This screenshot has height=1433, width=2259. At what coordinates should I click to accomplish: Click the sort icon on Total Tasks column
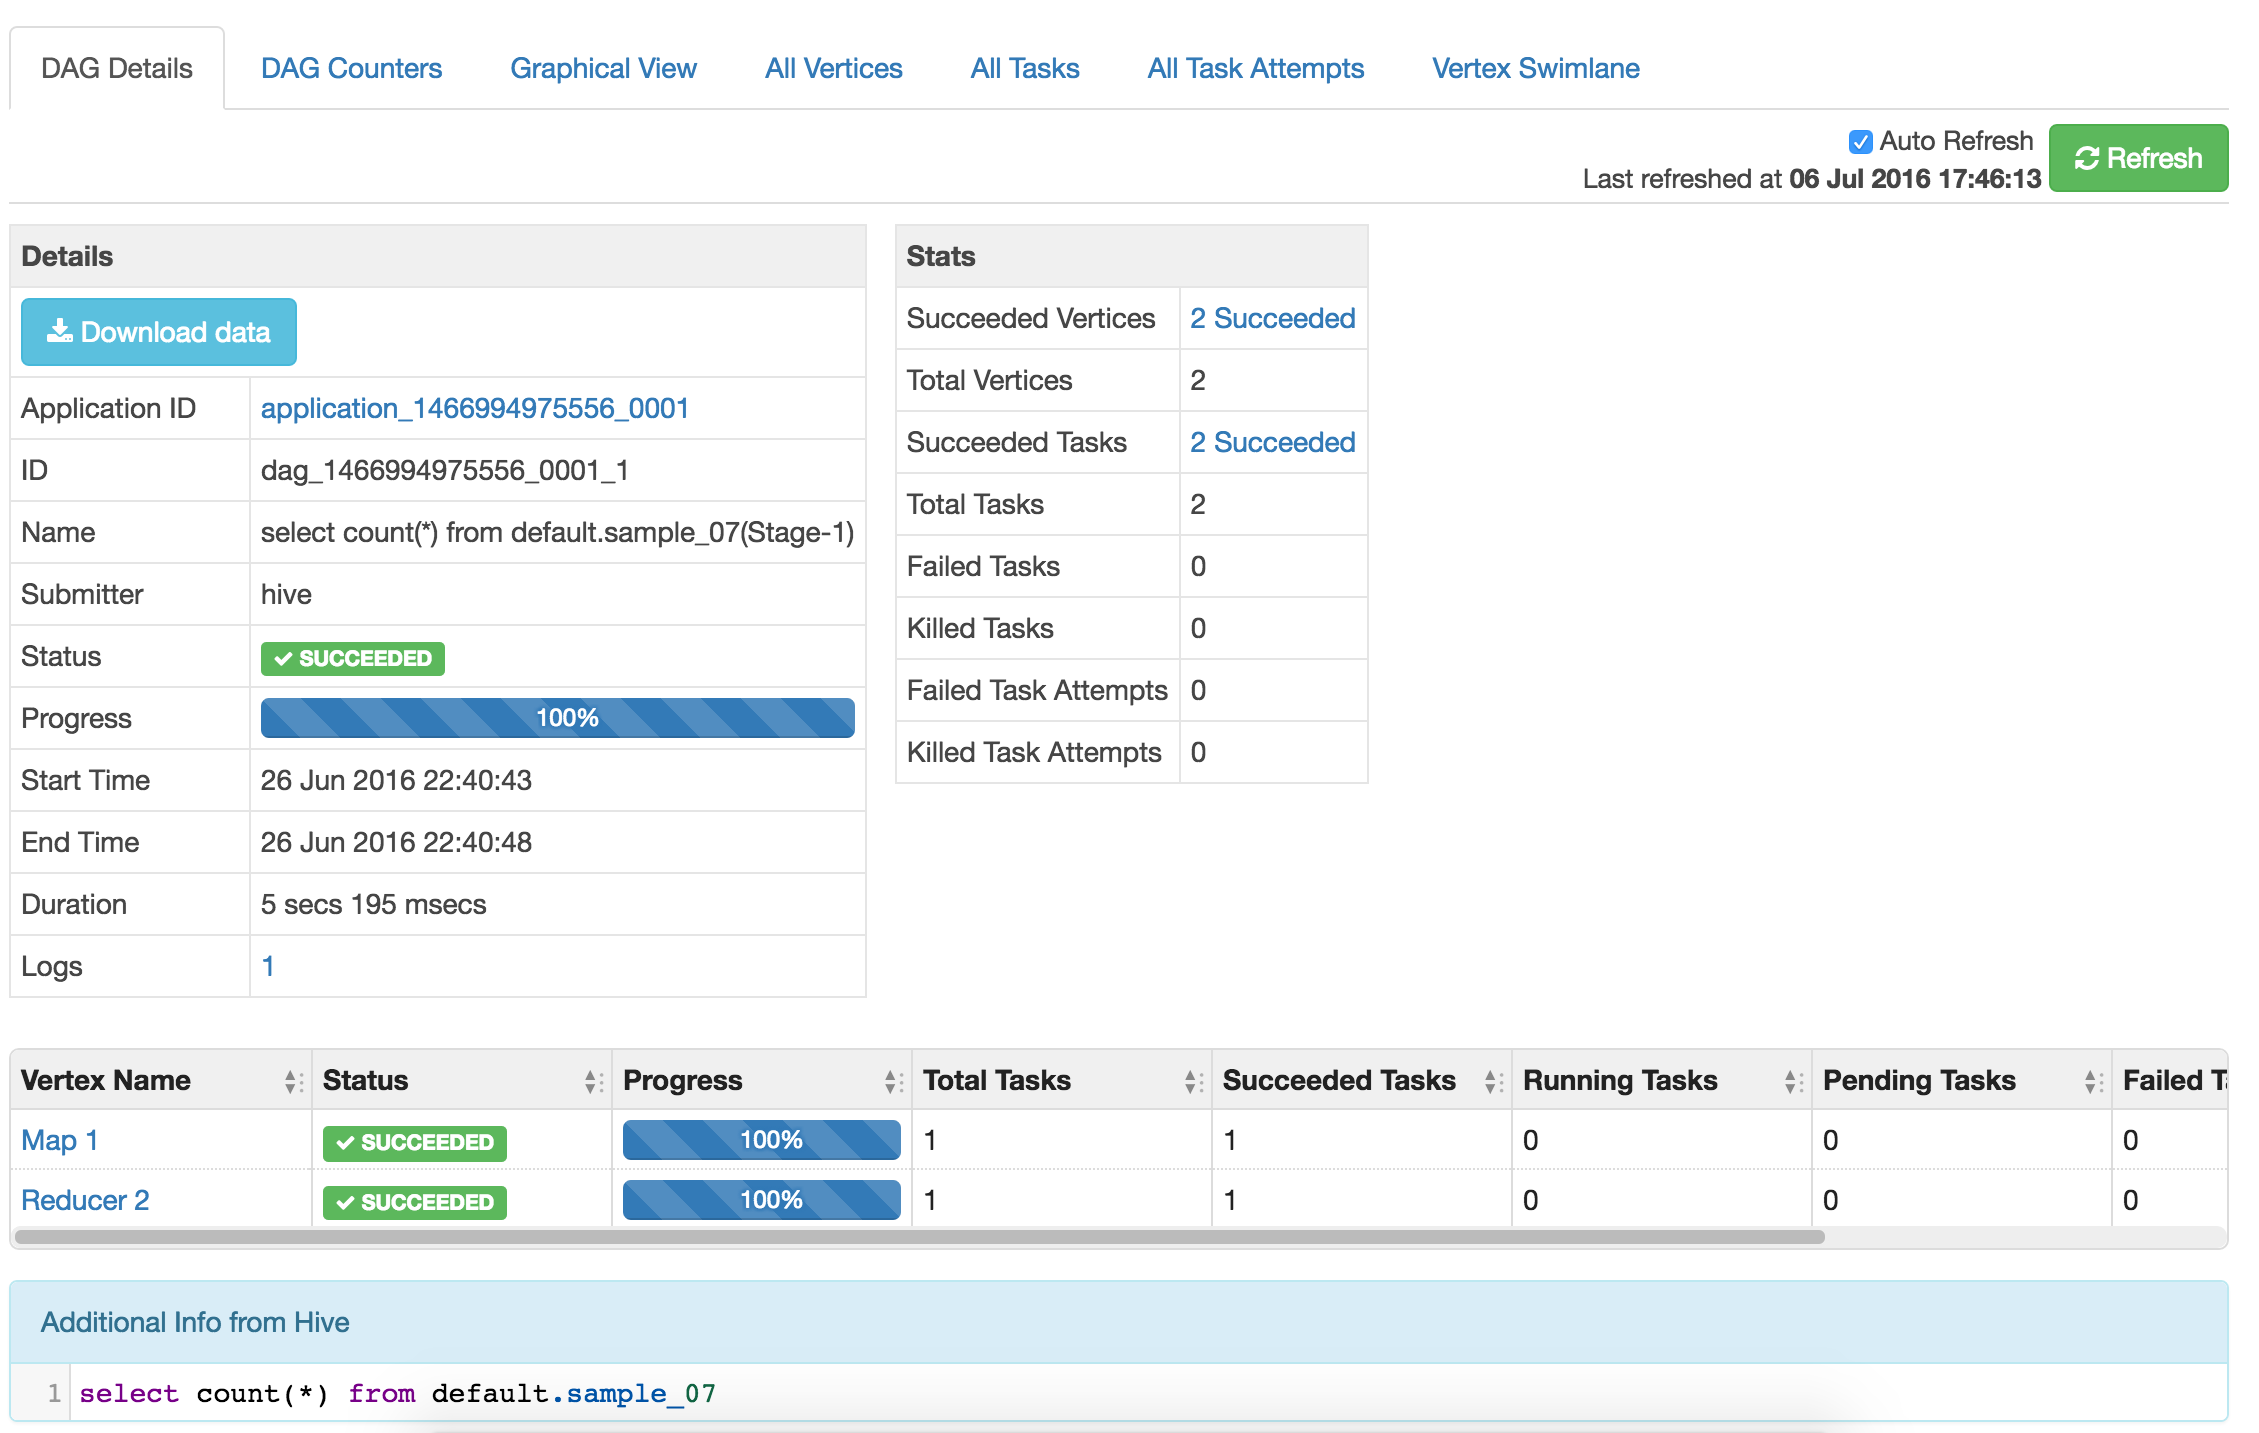(x=1190, y=1080)
